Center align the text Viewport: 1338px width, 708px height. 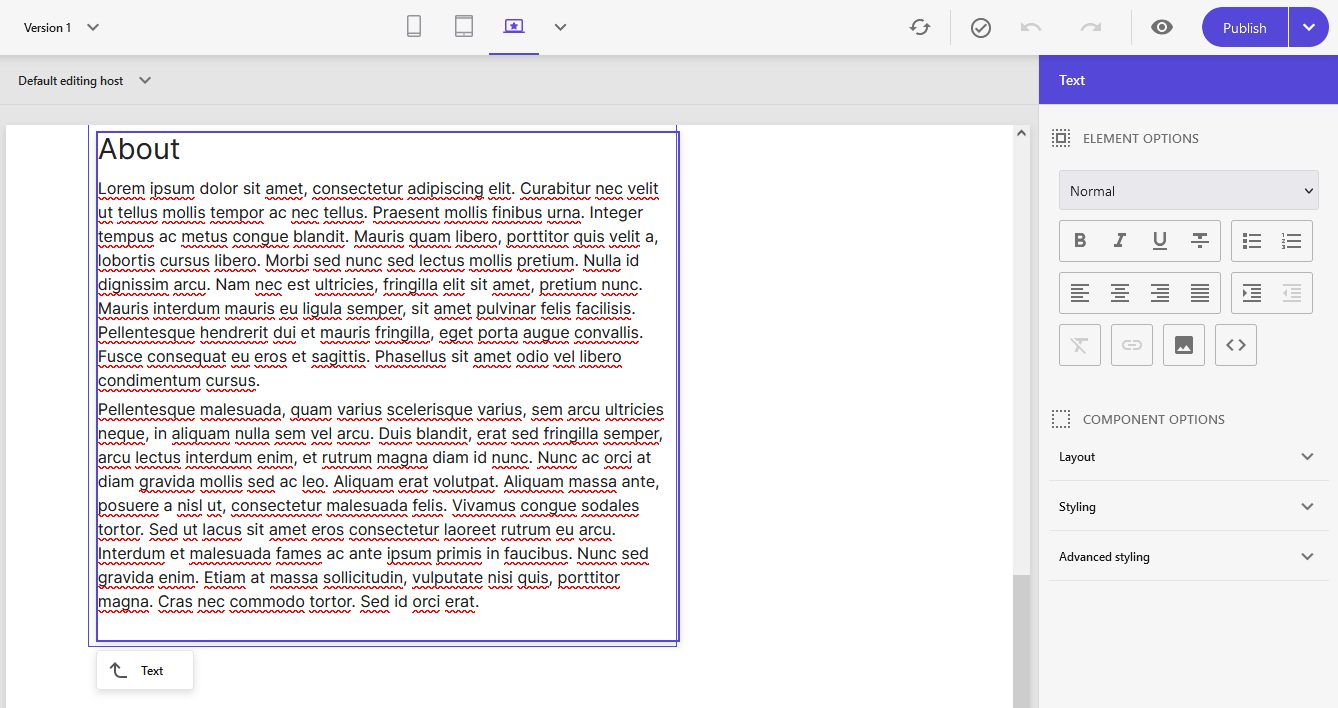click(x=1120, y=293)
